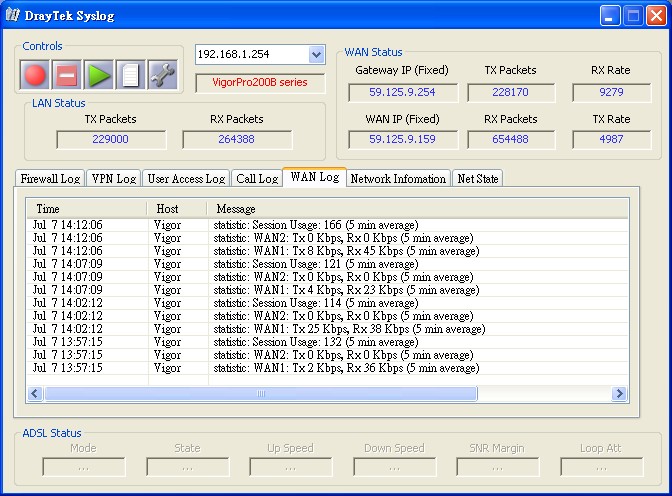This screenshot has width=672, height=496.
Task: Click the horizontal scrollbar left arrow
Action: 35,393
